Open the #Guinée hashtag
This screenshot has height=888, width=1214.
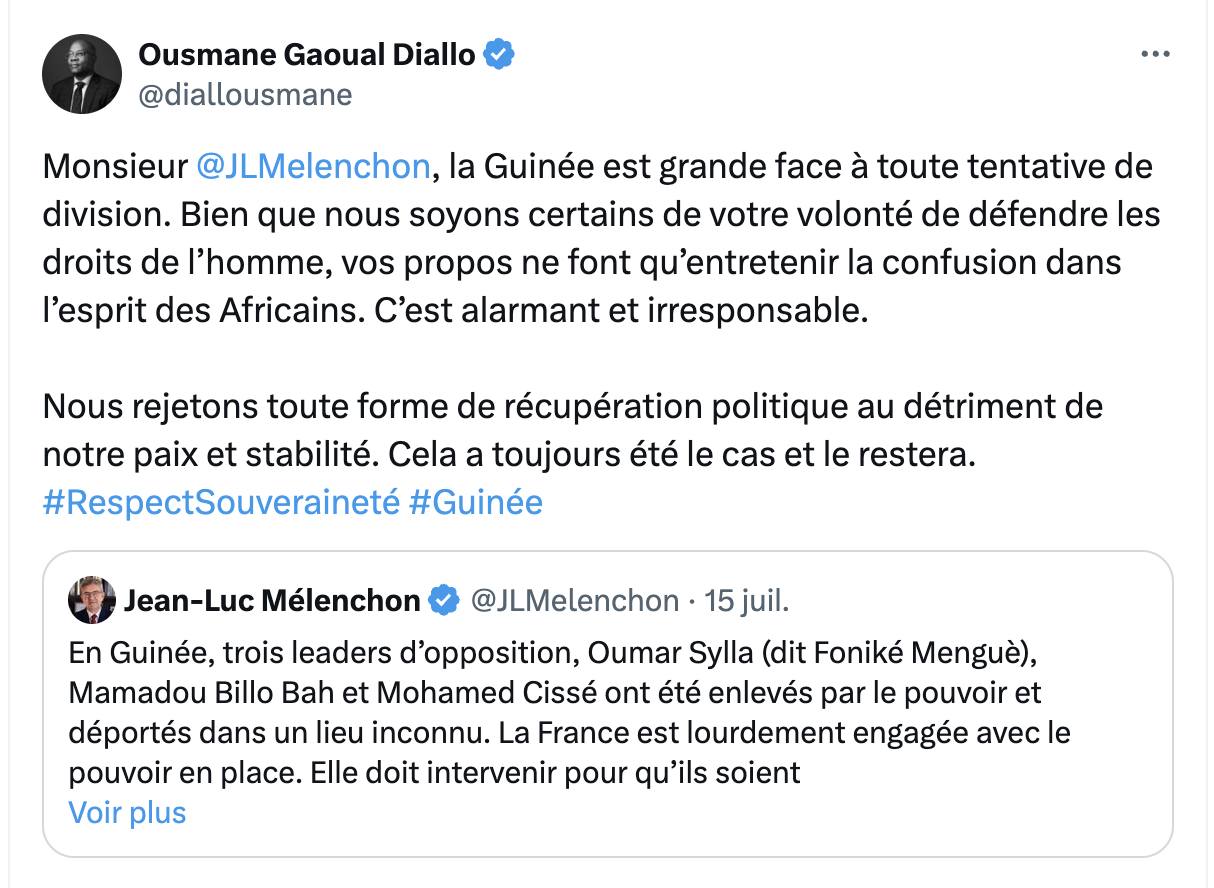coord(476,501)
